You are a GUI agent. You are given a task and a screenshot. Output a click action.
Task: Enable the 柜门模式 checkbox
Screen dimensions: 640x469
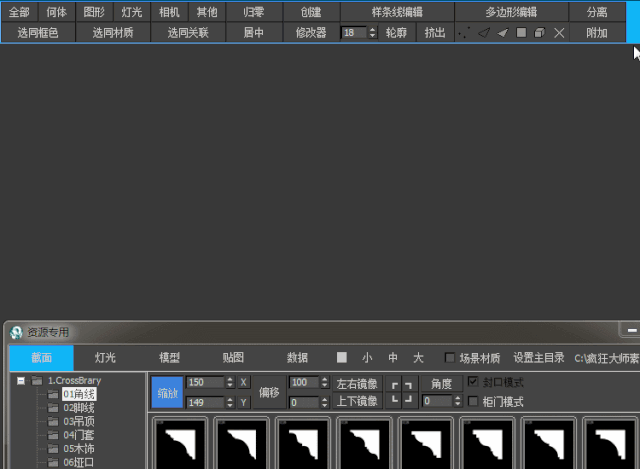pyautogui.click(x=473, y=401)
